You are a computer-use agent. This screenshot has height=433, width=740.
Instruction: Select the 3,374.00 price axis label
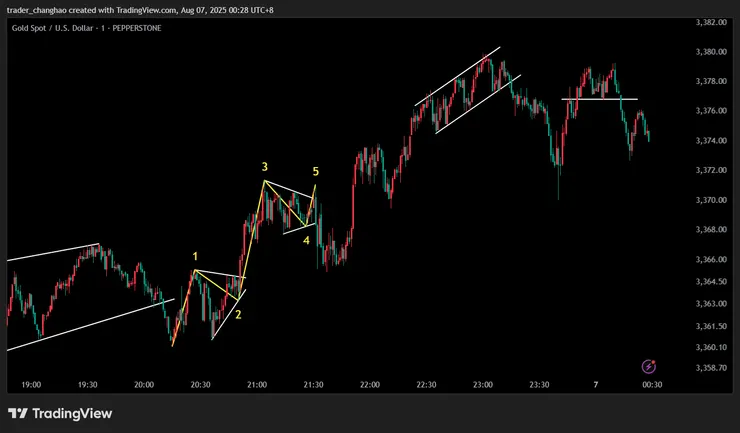click(x=711, y=140)
